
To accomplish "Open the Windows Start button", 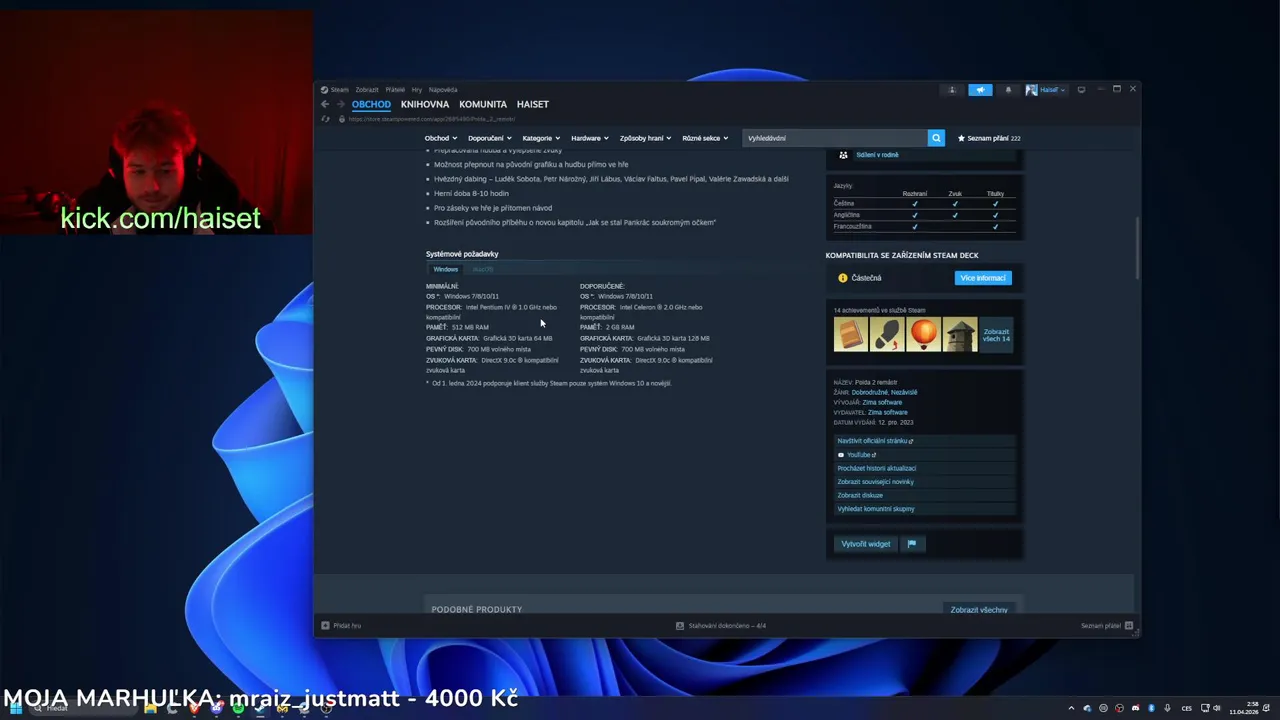I will (x=16, y=708).
